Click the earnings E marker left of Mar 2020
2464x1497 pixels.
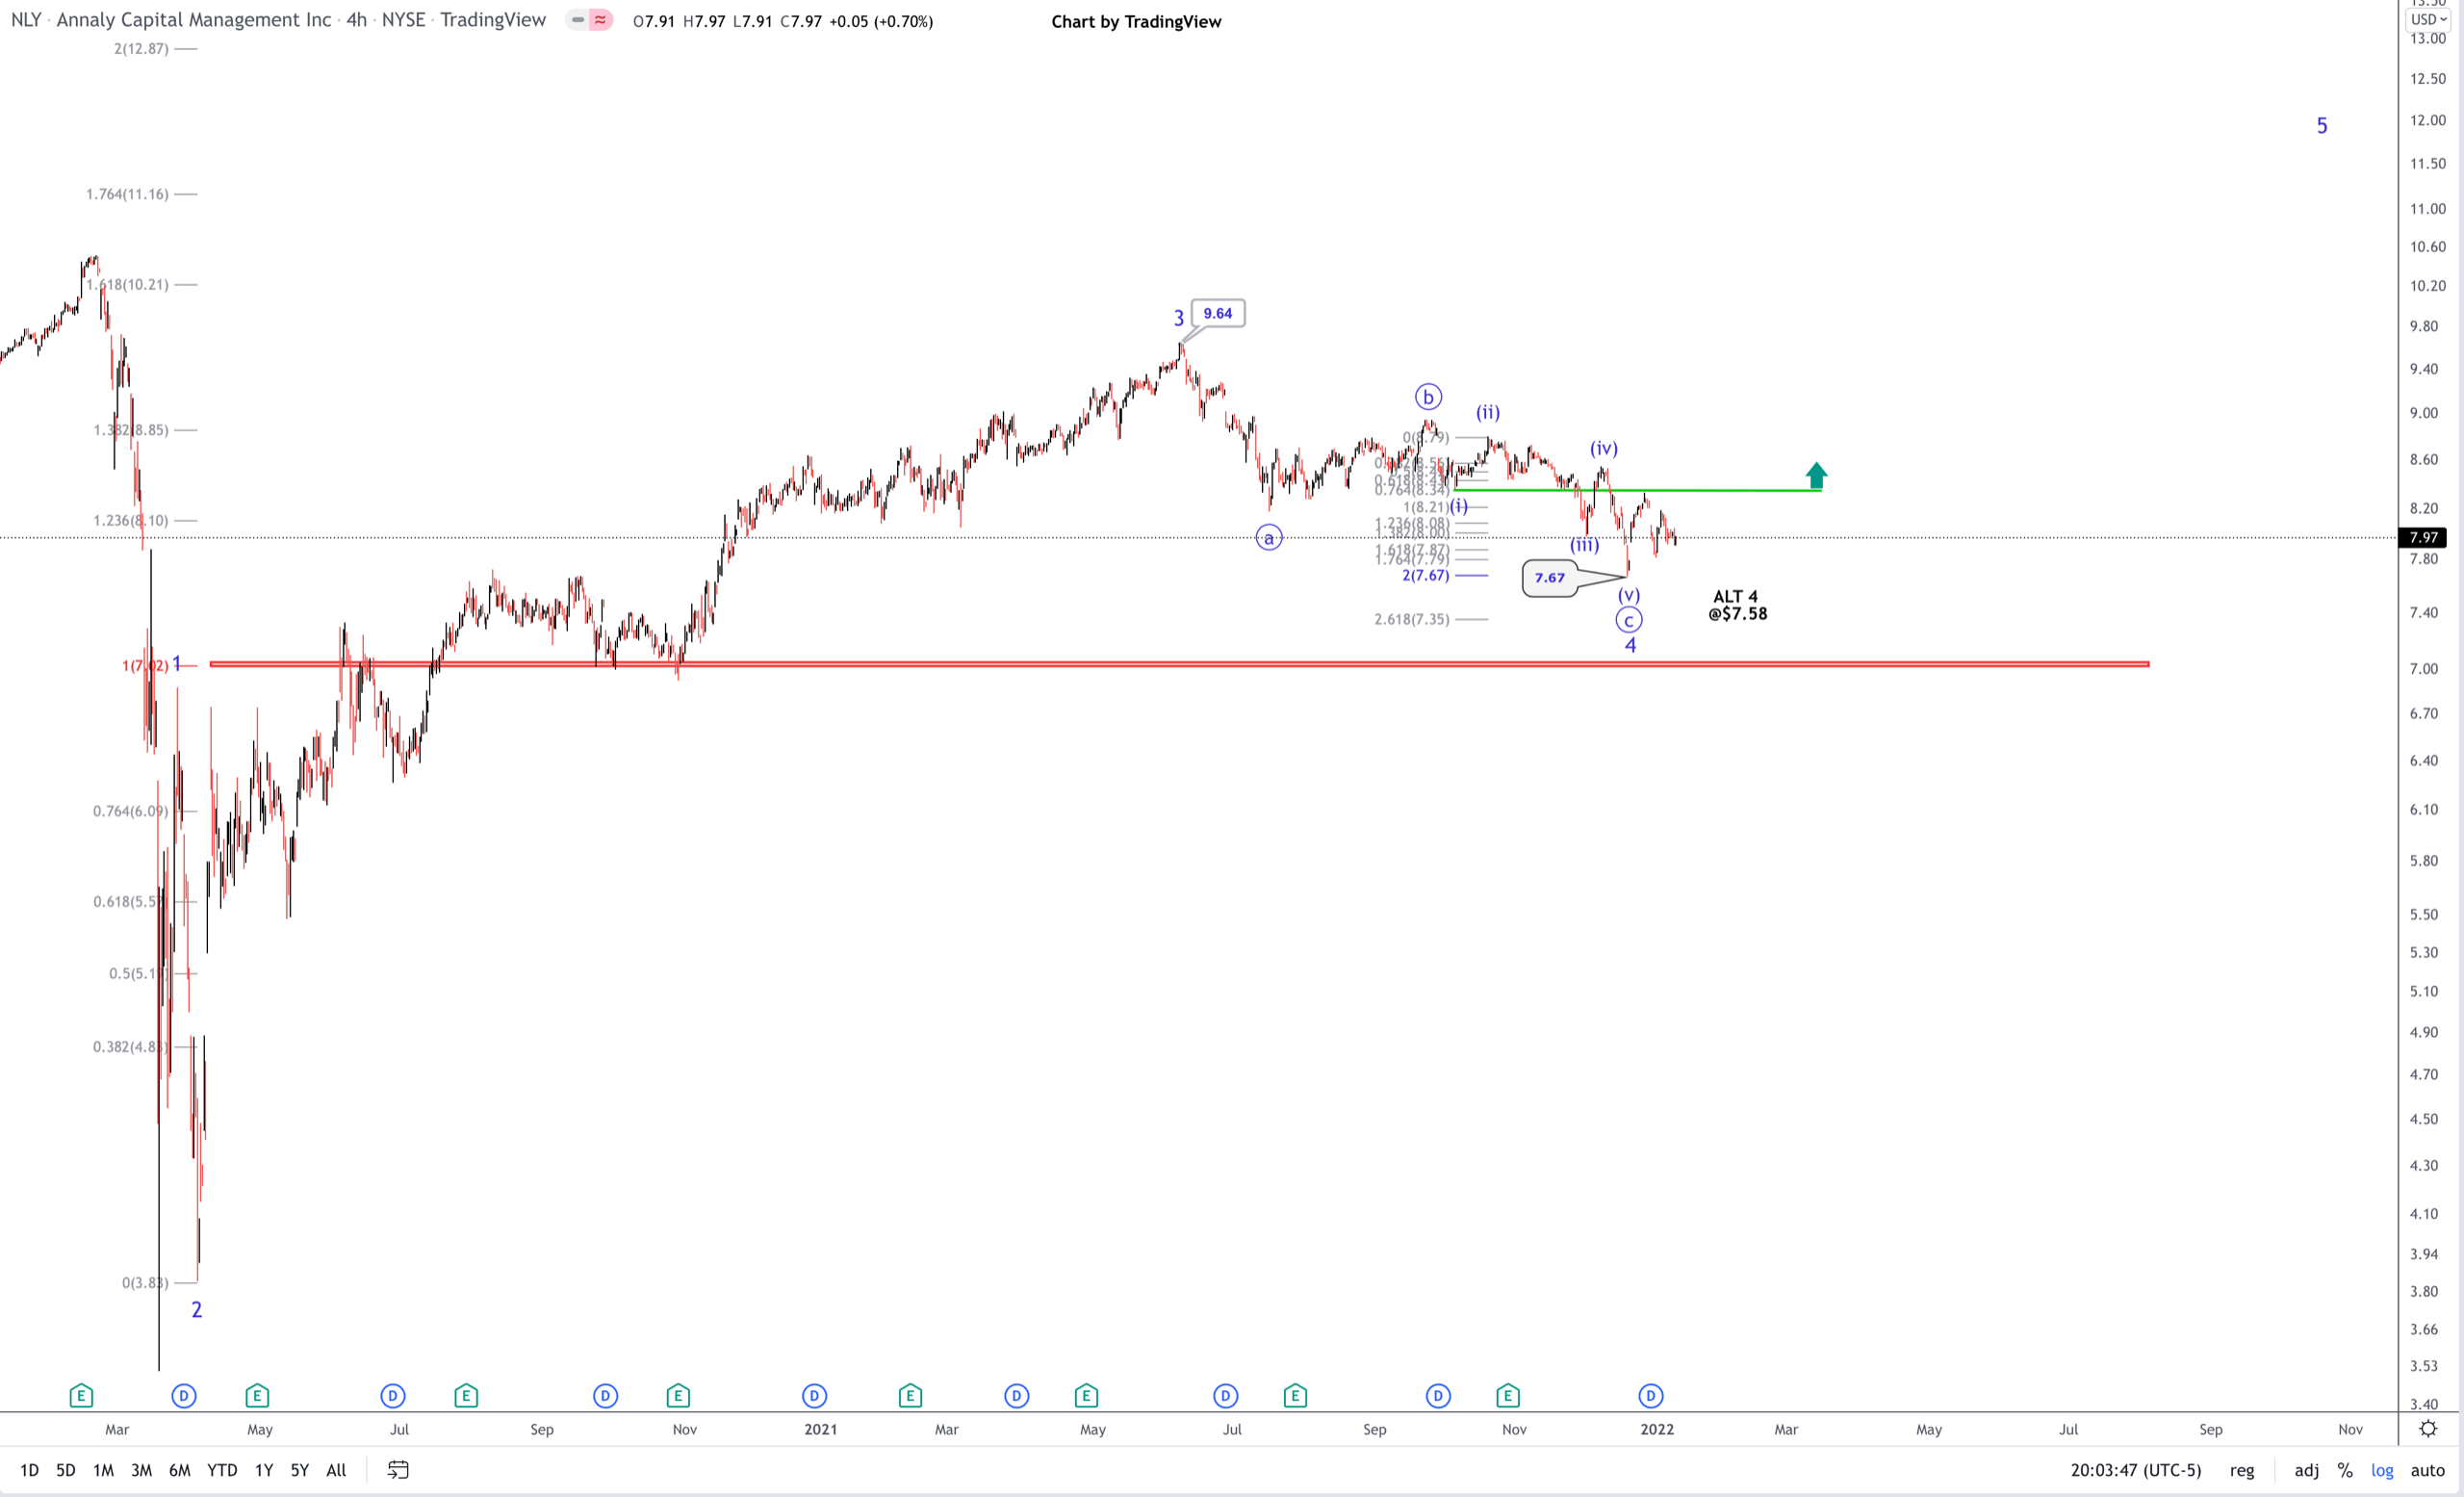pos(81,1395)
